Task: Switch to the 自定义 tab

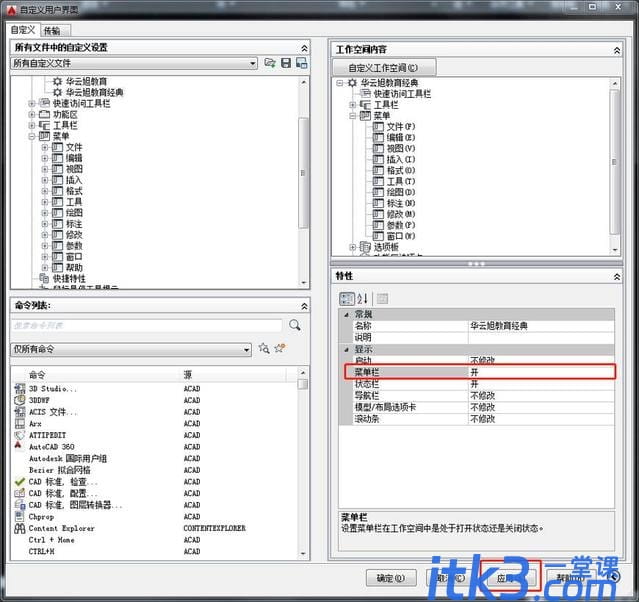Action: [23, 30]
